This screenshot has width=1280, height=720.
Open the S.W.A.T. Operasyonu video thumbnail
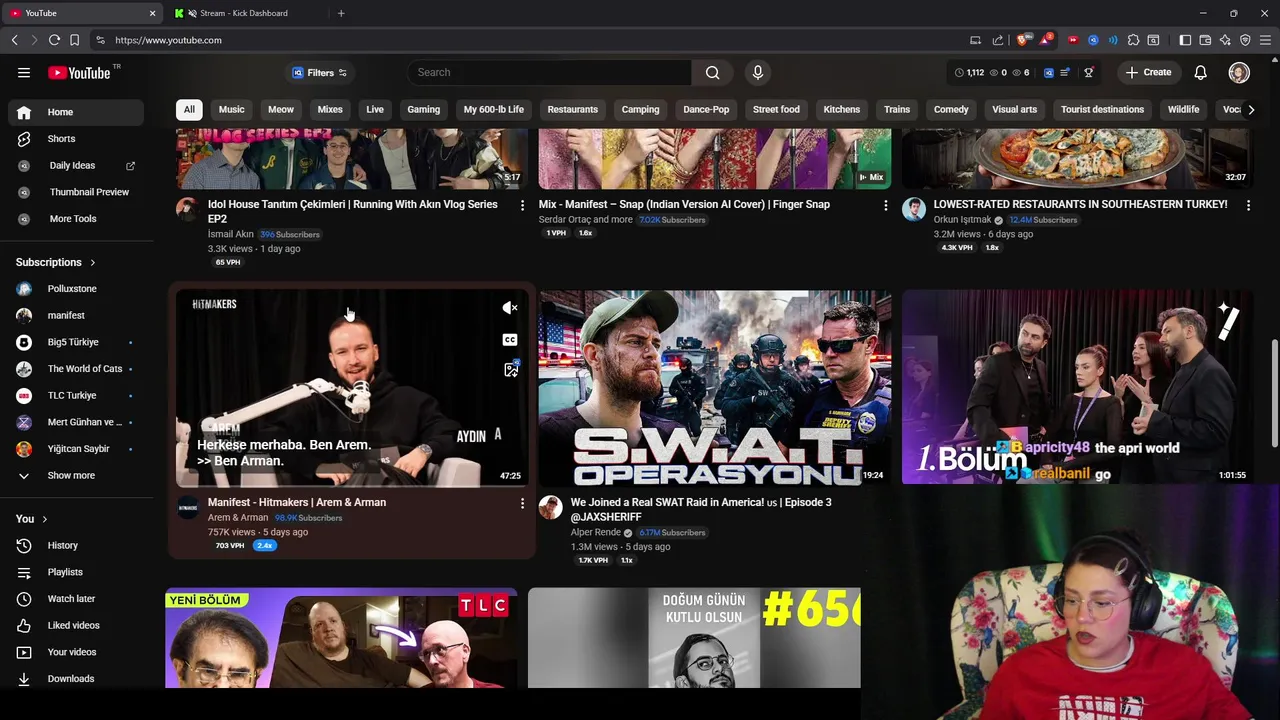coord(714,388)
